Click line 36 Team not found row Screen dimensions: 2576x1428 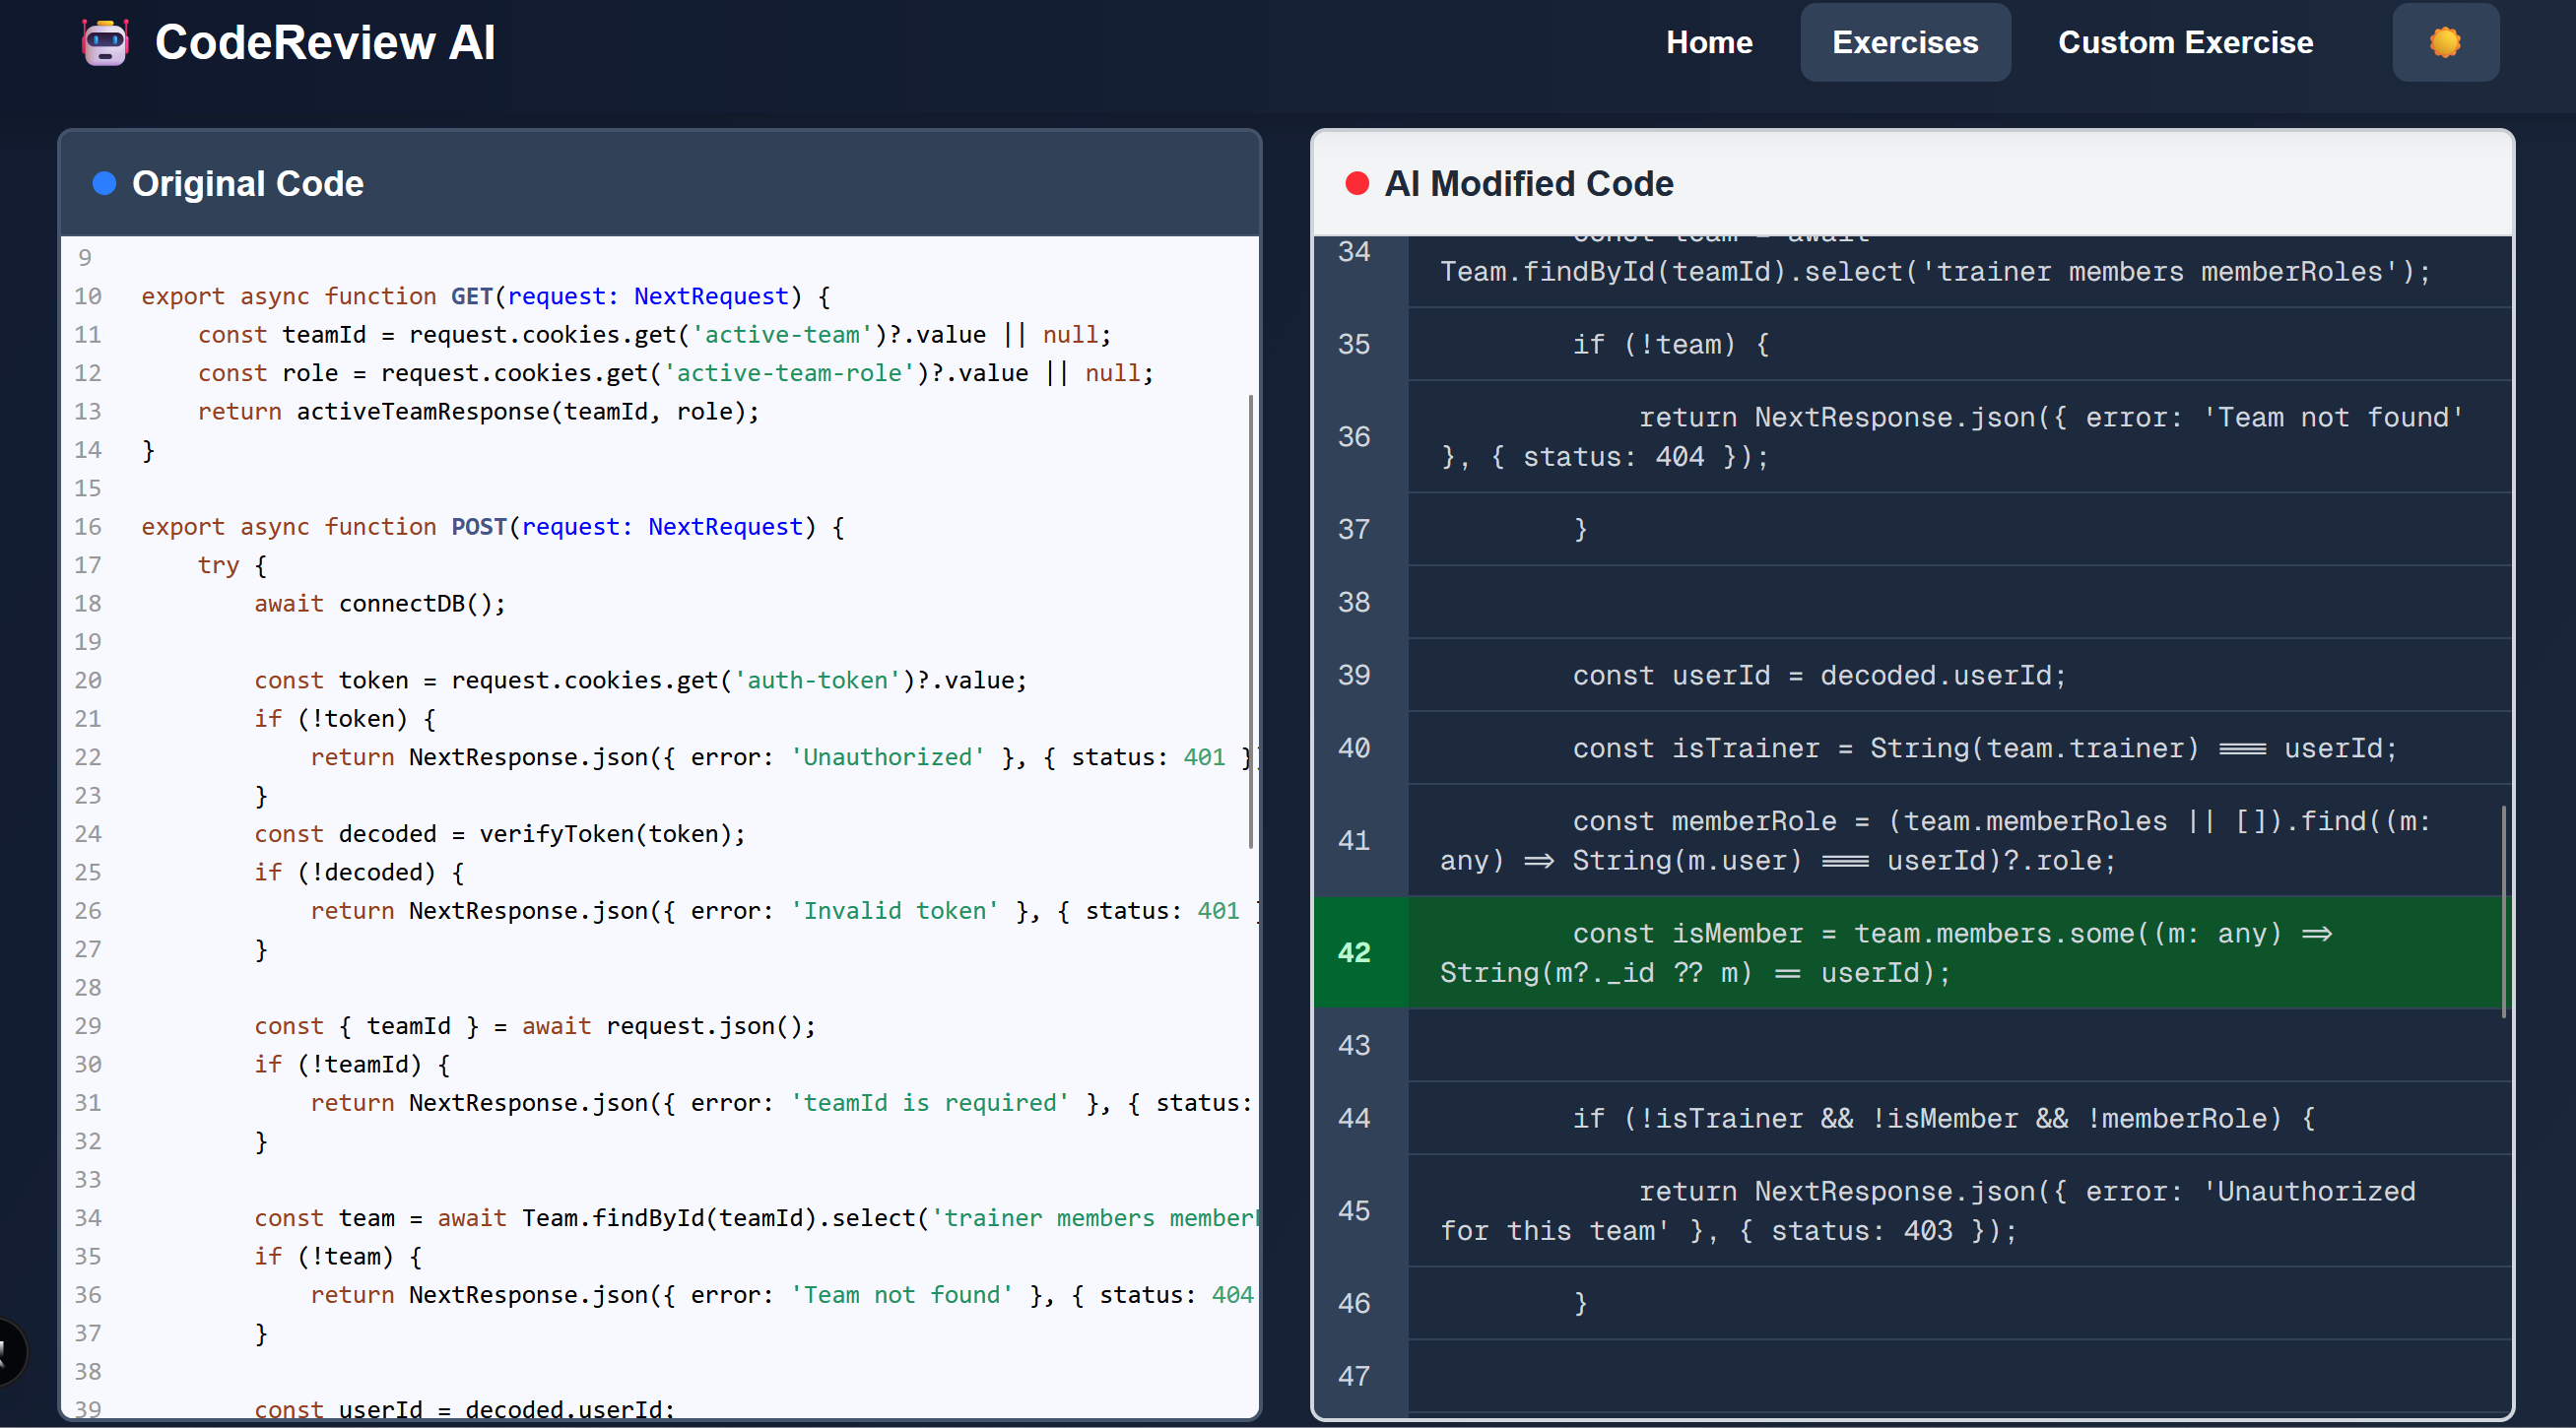(1950, 436)
